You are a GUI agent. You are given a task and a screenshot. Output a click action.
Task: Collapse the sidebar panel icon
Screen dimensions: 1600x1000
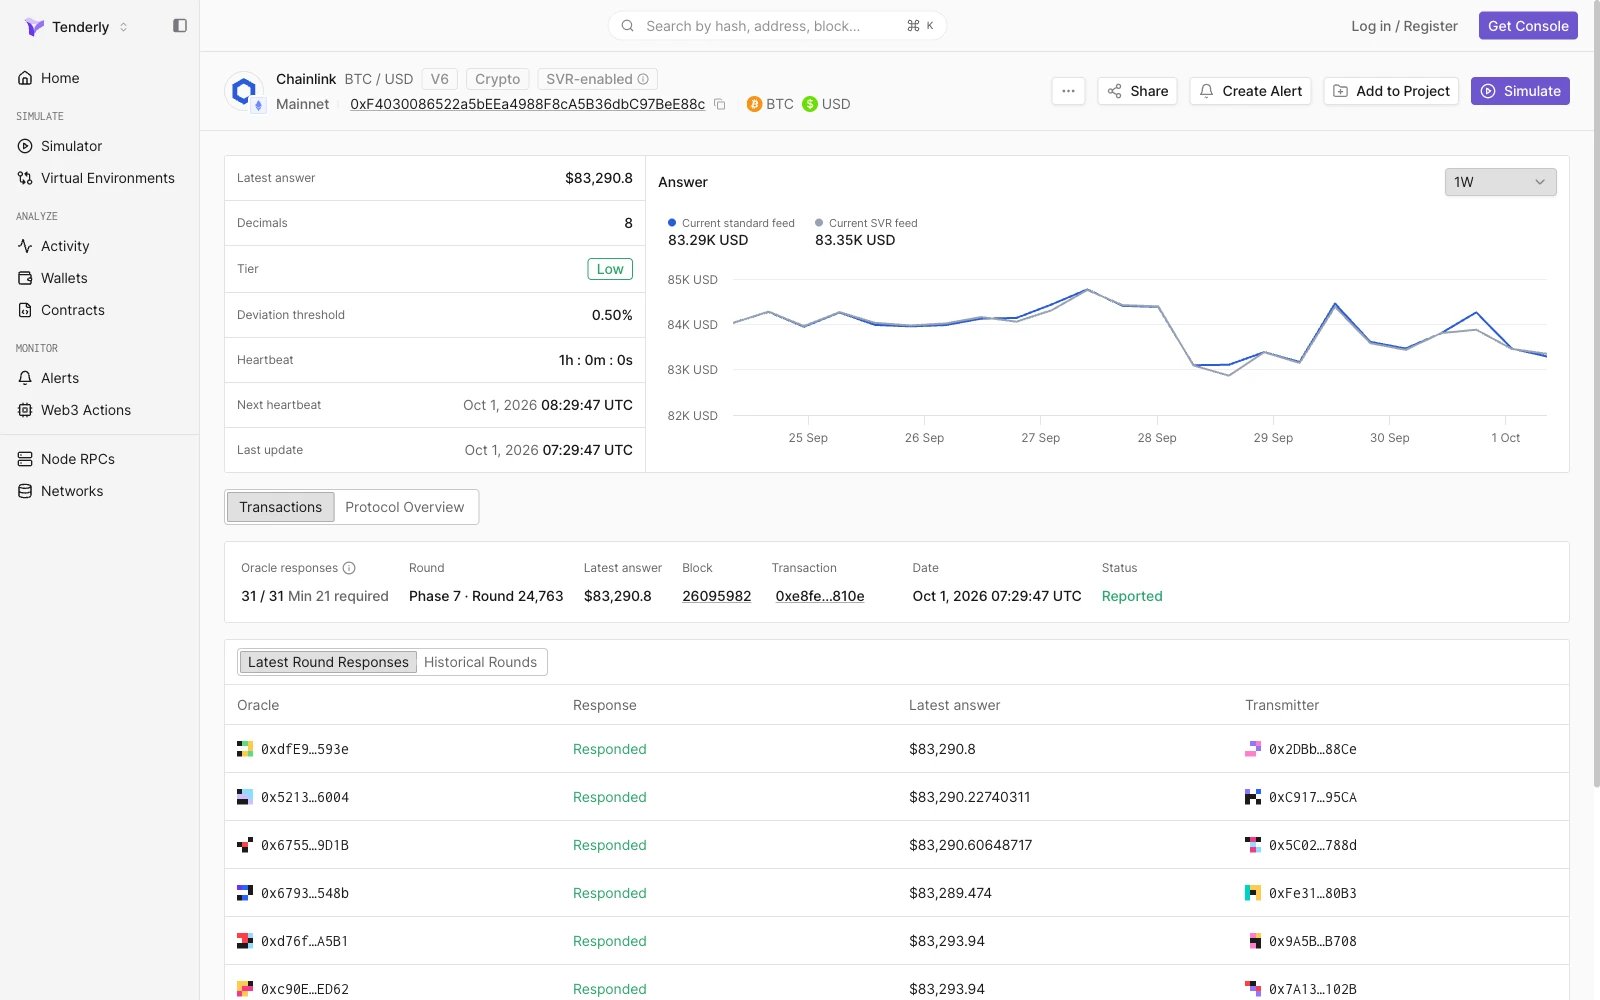180,26
